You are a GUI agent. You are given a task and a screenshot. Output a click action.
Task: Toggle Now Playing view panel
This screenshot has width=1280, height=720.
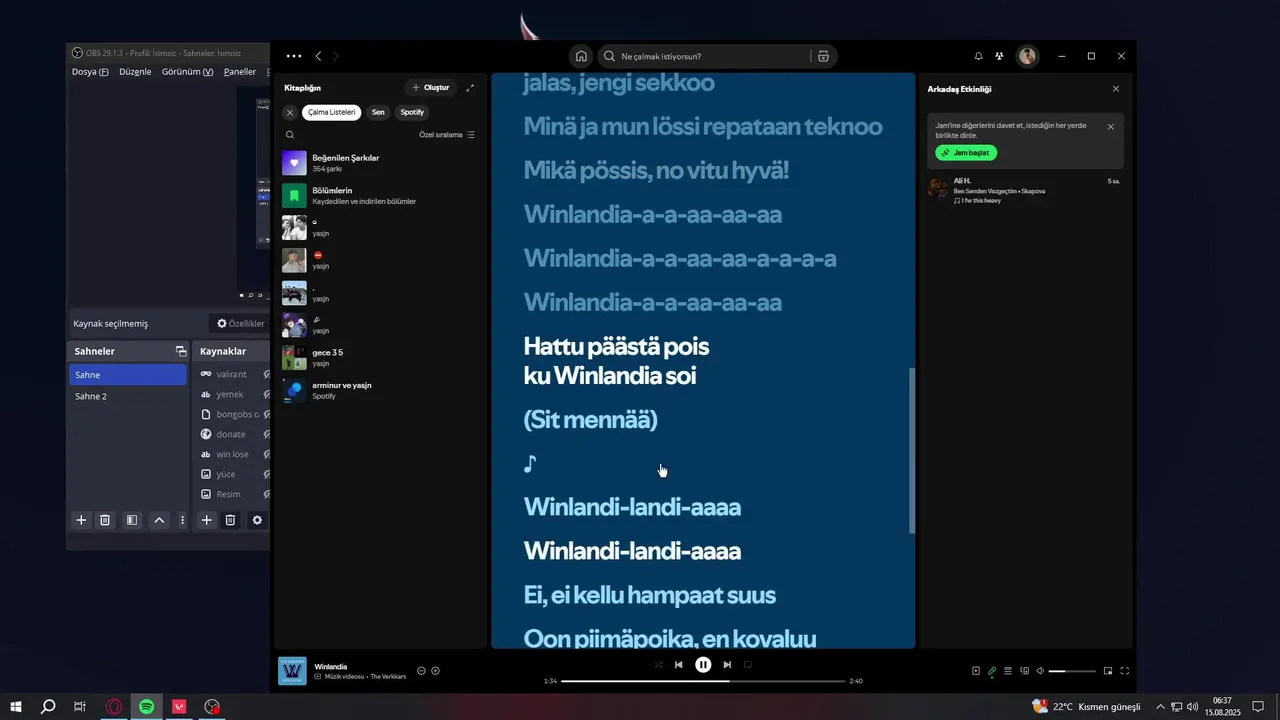pyautogui.click(x=976, y=671)
